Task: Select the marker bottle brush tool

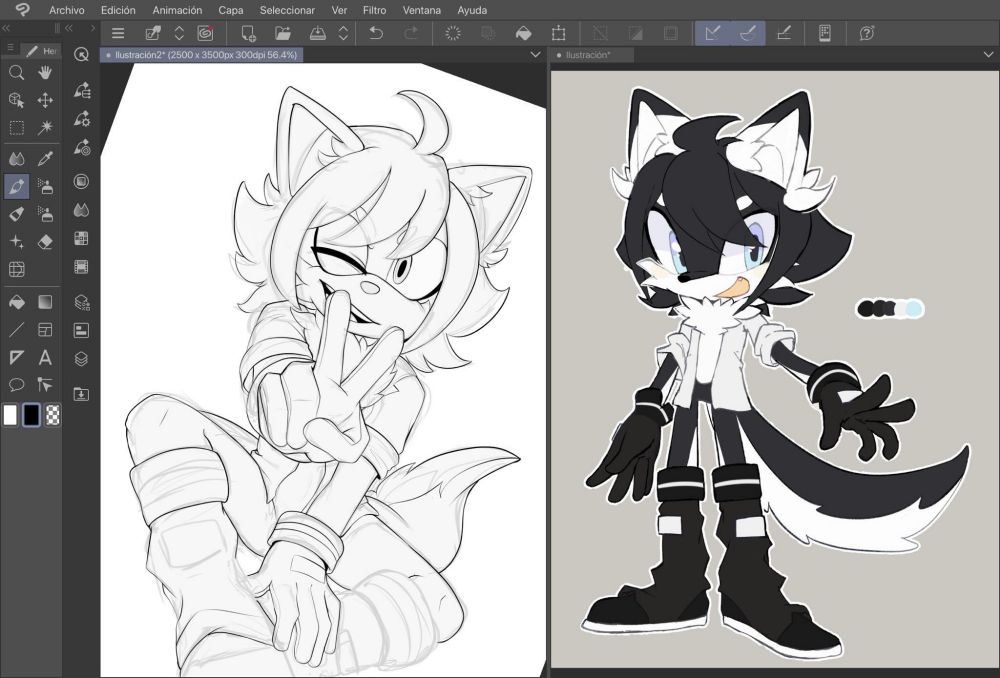Action: (17, 214)
